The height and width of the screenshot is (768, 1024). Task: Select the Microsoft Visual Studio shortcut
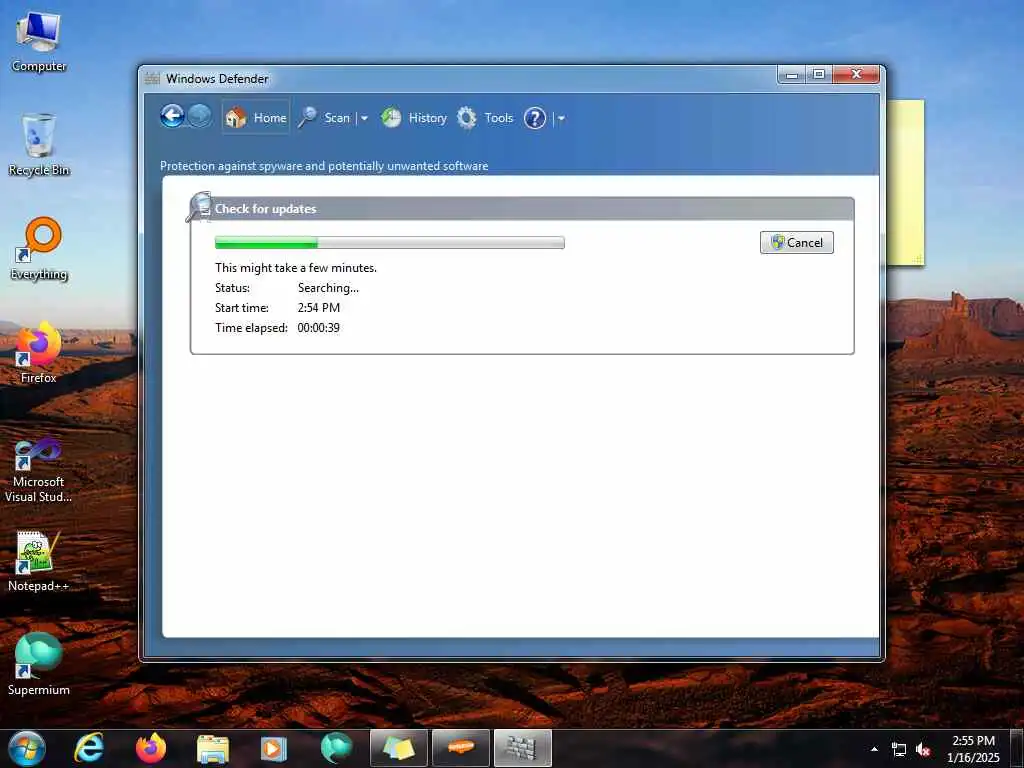(x=39, y=471)
